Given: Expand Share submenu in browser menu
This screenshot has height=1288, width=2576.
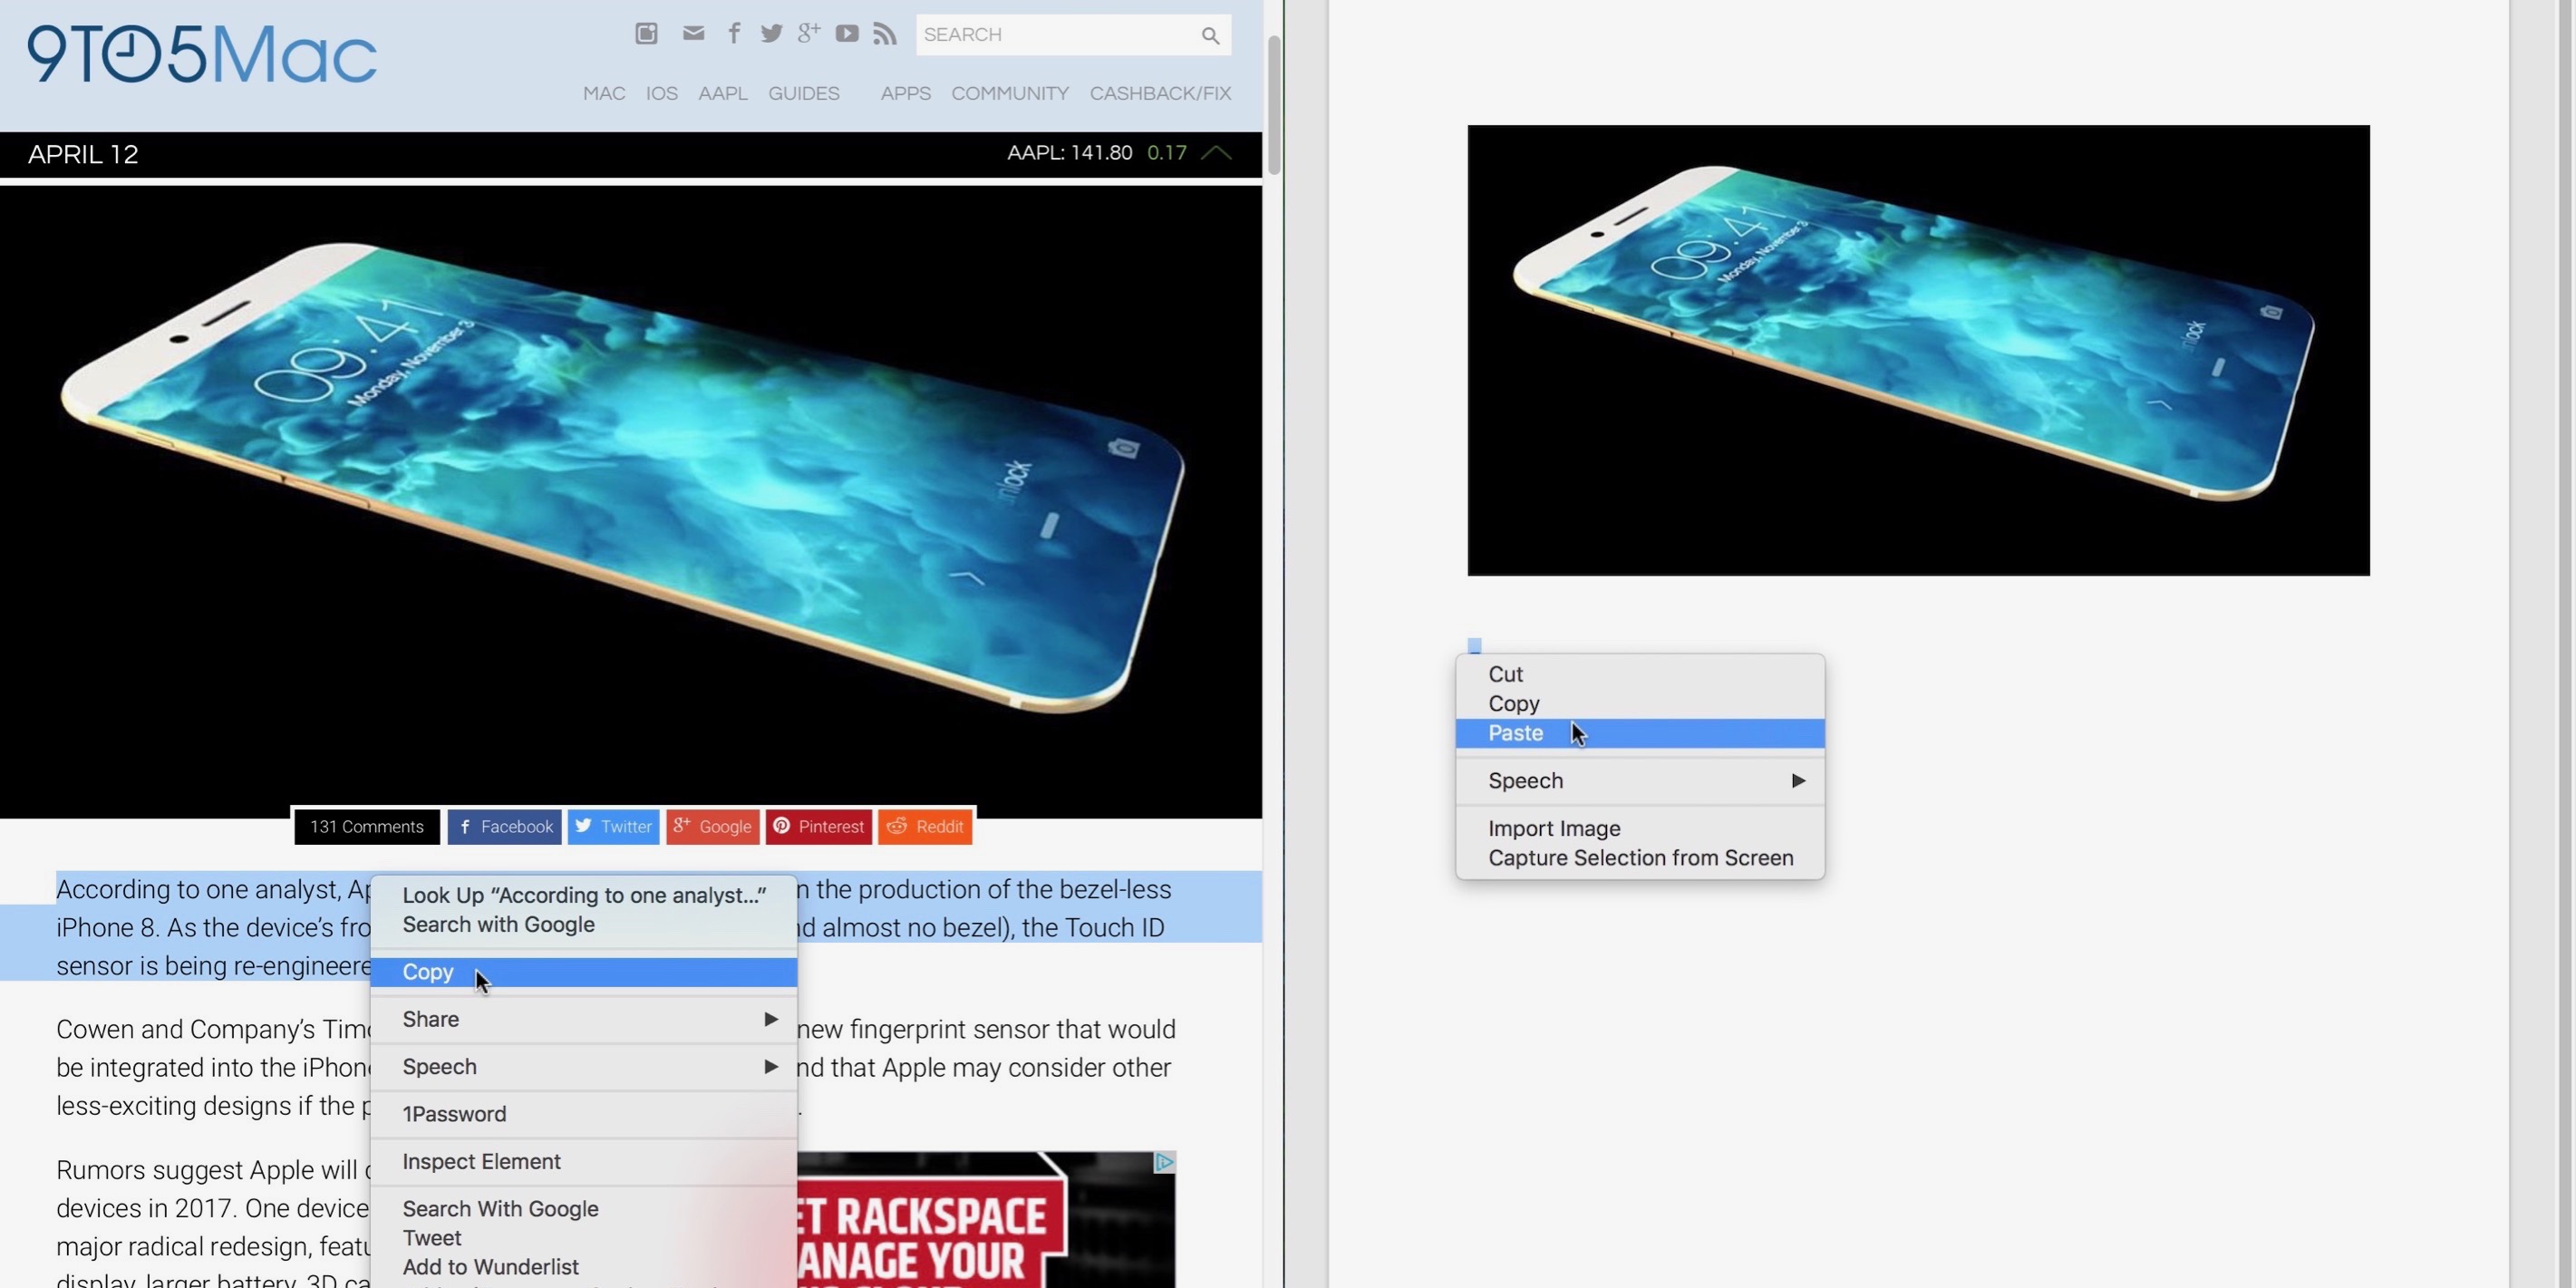Looking at the screenshot, I should (583, 1019).
